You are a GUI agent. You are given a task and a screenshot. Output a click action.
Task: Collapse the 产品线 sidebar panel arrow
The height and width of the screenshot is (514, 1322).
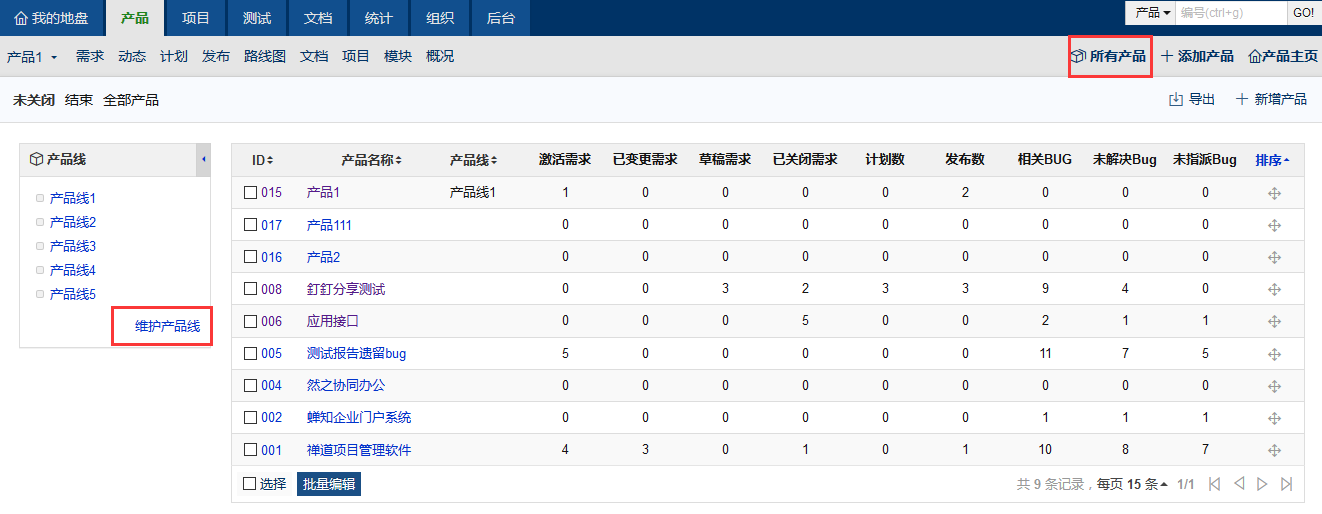203,159
